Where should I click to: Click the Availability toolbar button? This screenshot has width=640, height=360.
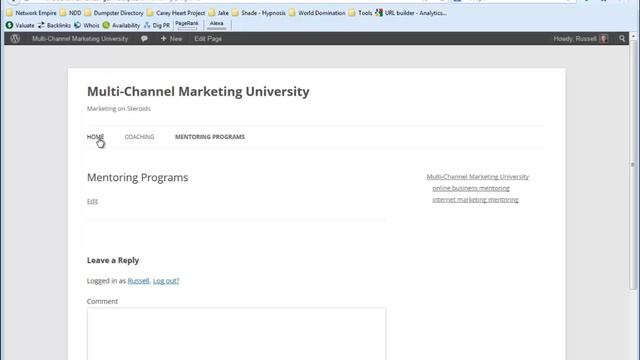121,25
